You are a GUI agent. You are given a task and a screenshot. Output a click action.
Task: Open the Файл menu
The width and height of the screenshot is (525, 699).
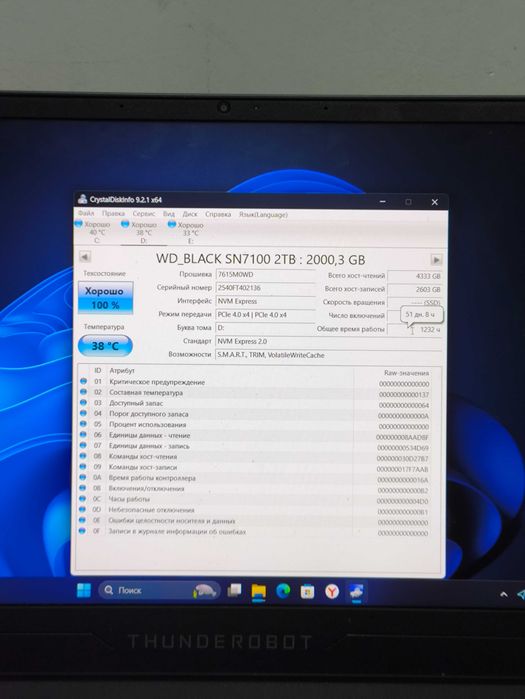[x=86, y=213]
